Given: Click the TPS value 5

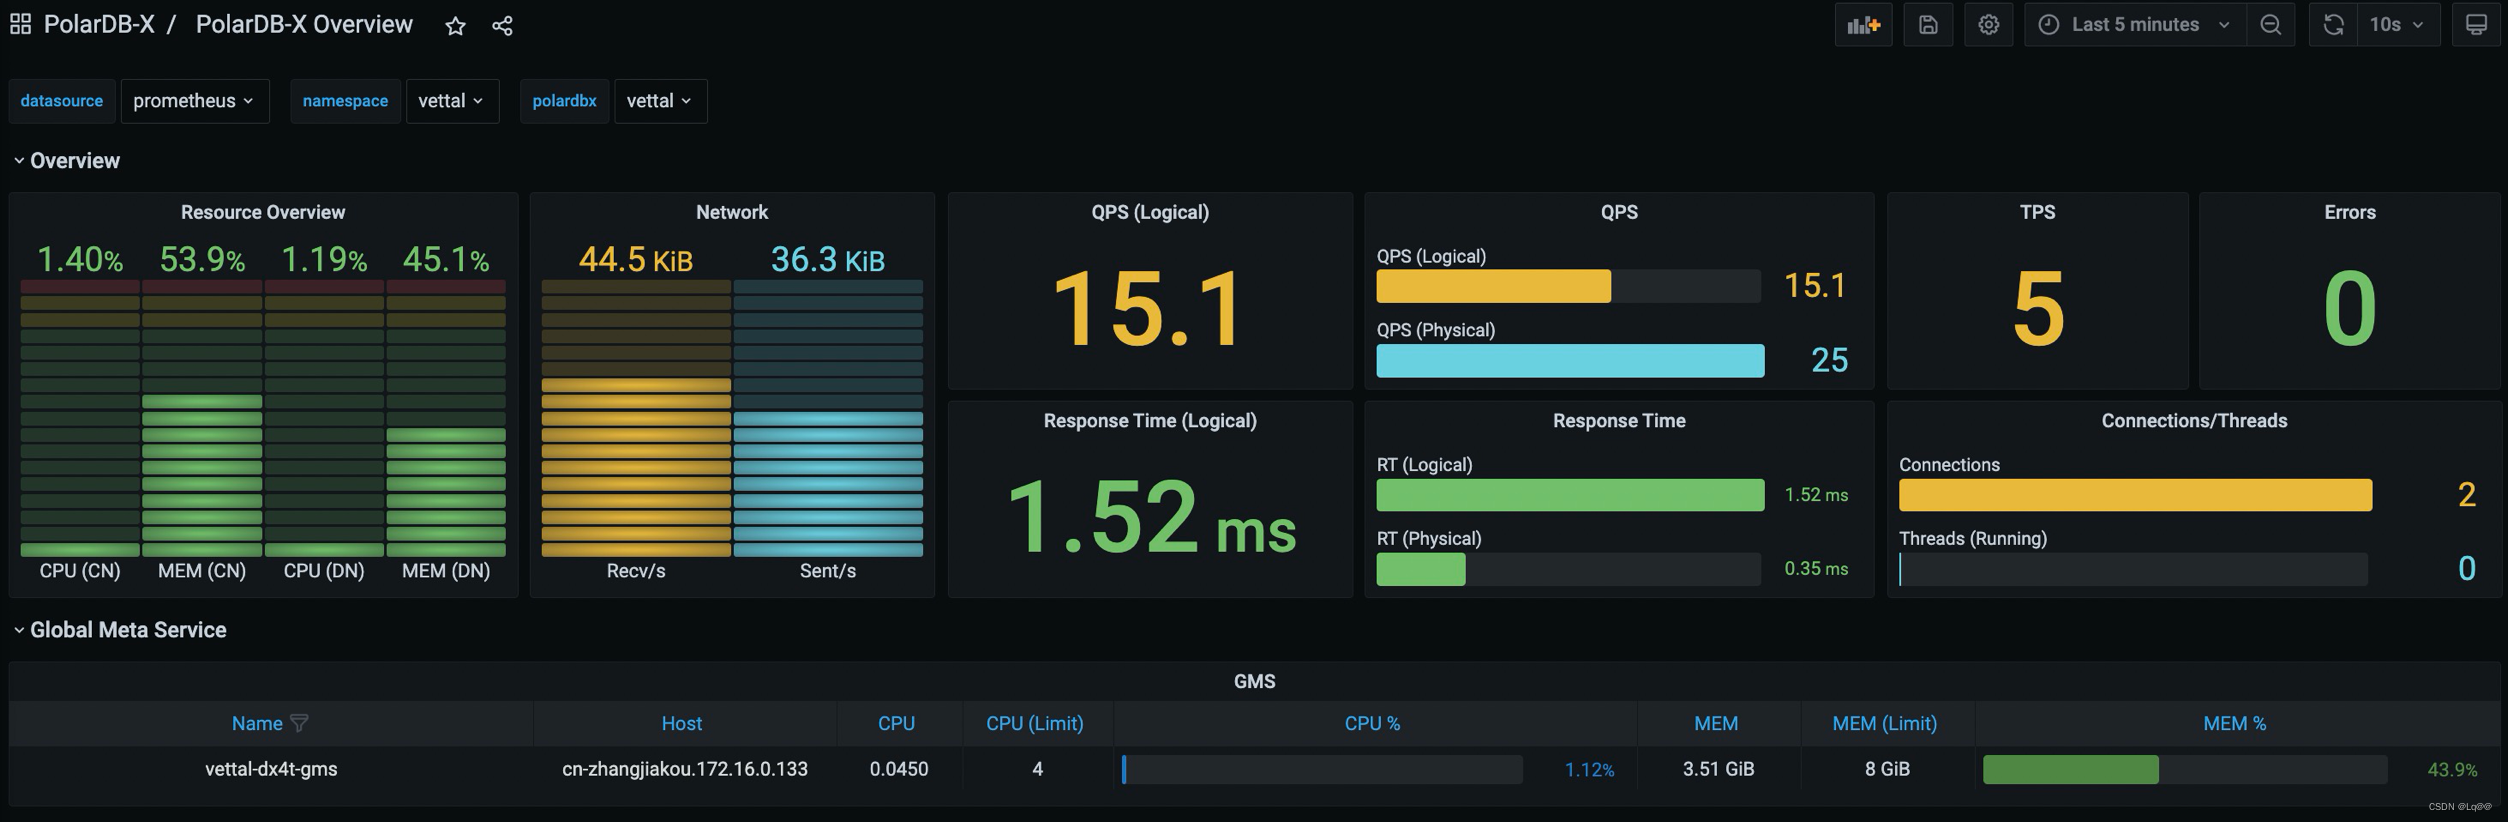Looking at the screenshot, I should click(2037, 310).
